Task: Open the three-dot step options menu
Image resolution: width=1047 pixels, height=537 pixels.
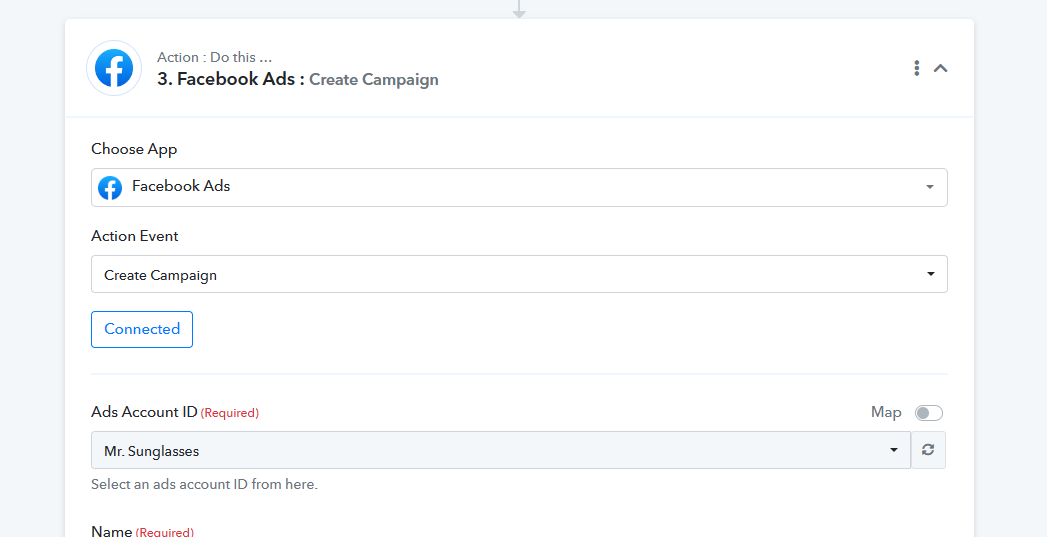Action: tap(917, 68)
